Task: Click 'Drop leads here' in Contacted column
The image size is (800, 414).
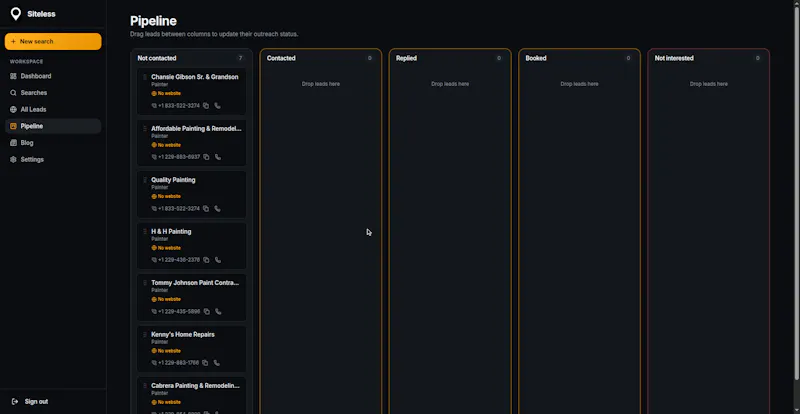Action: click(x=320, y=84)
